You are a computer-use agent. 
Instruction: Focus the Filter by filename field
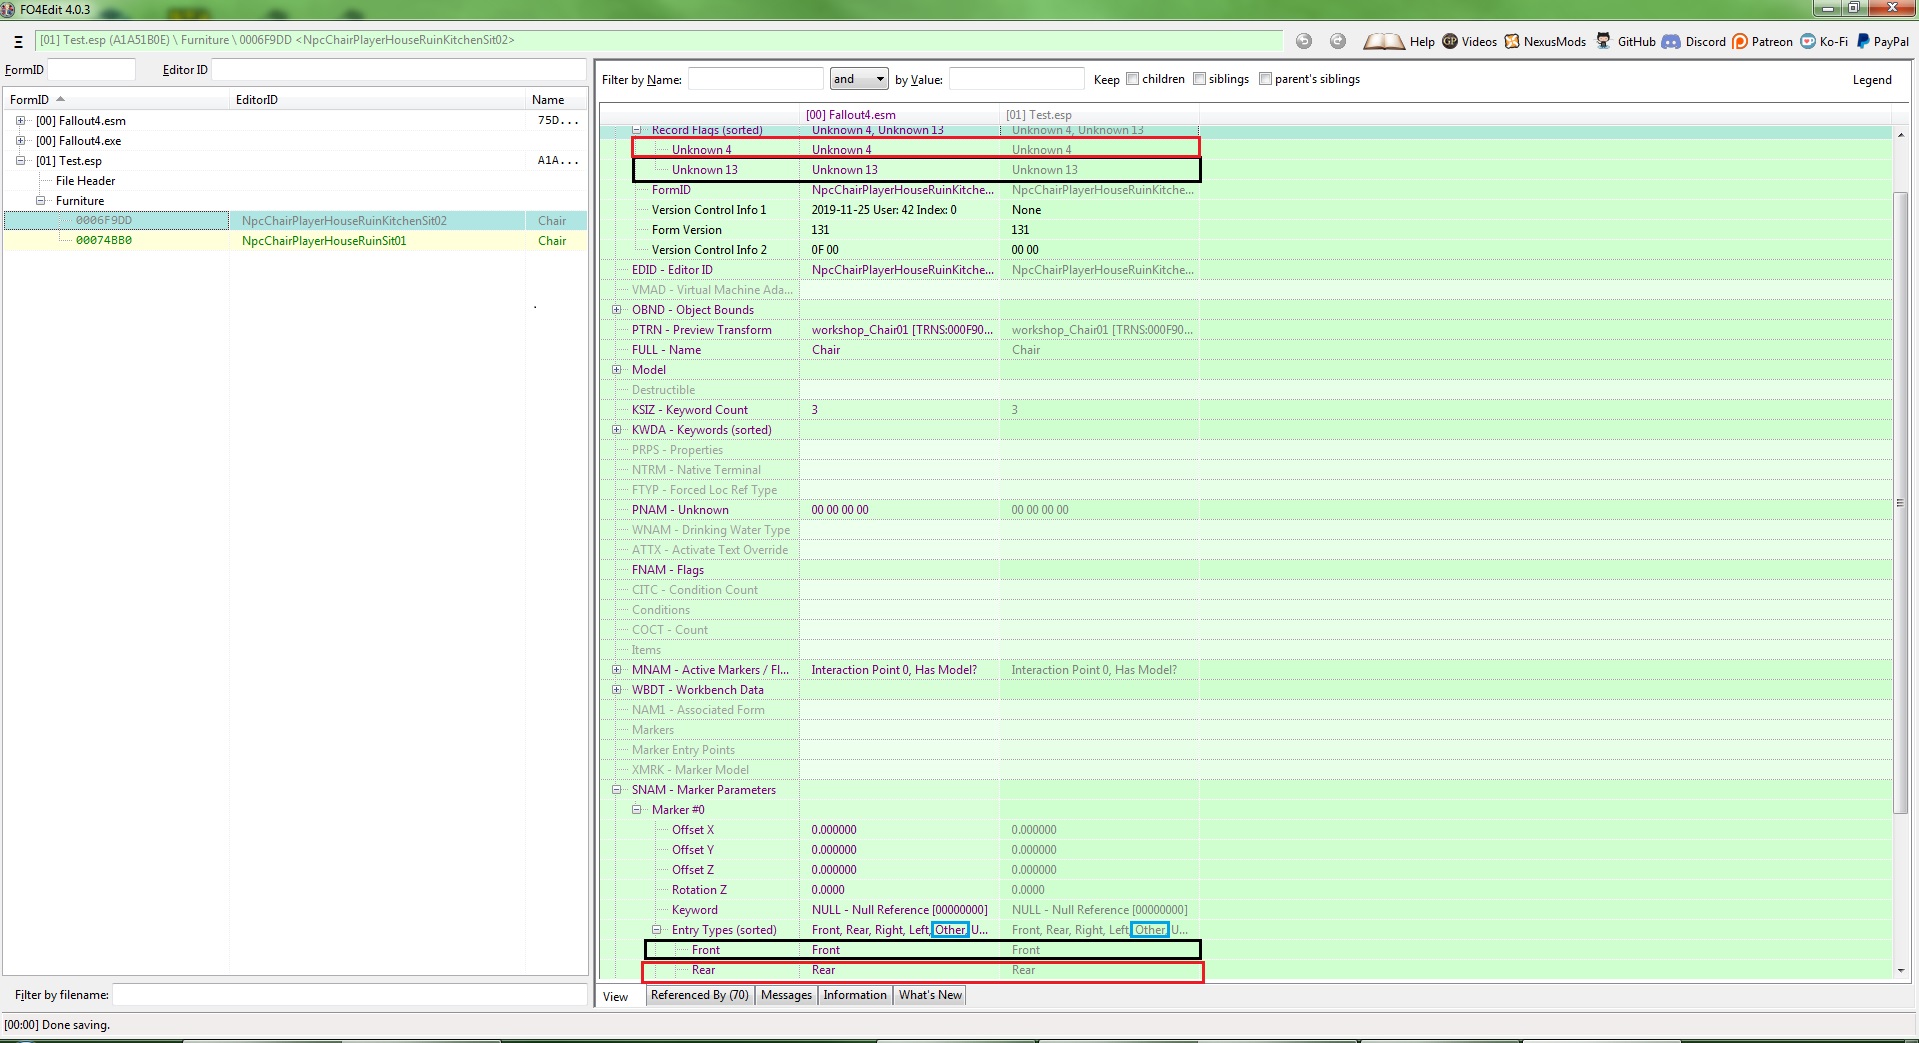tap(349, 995)
